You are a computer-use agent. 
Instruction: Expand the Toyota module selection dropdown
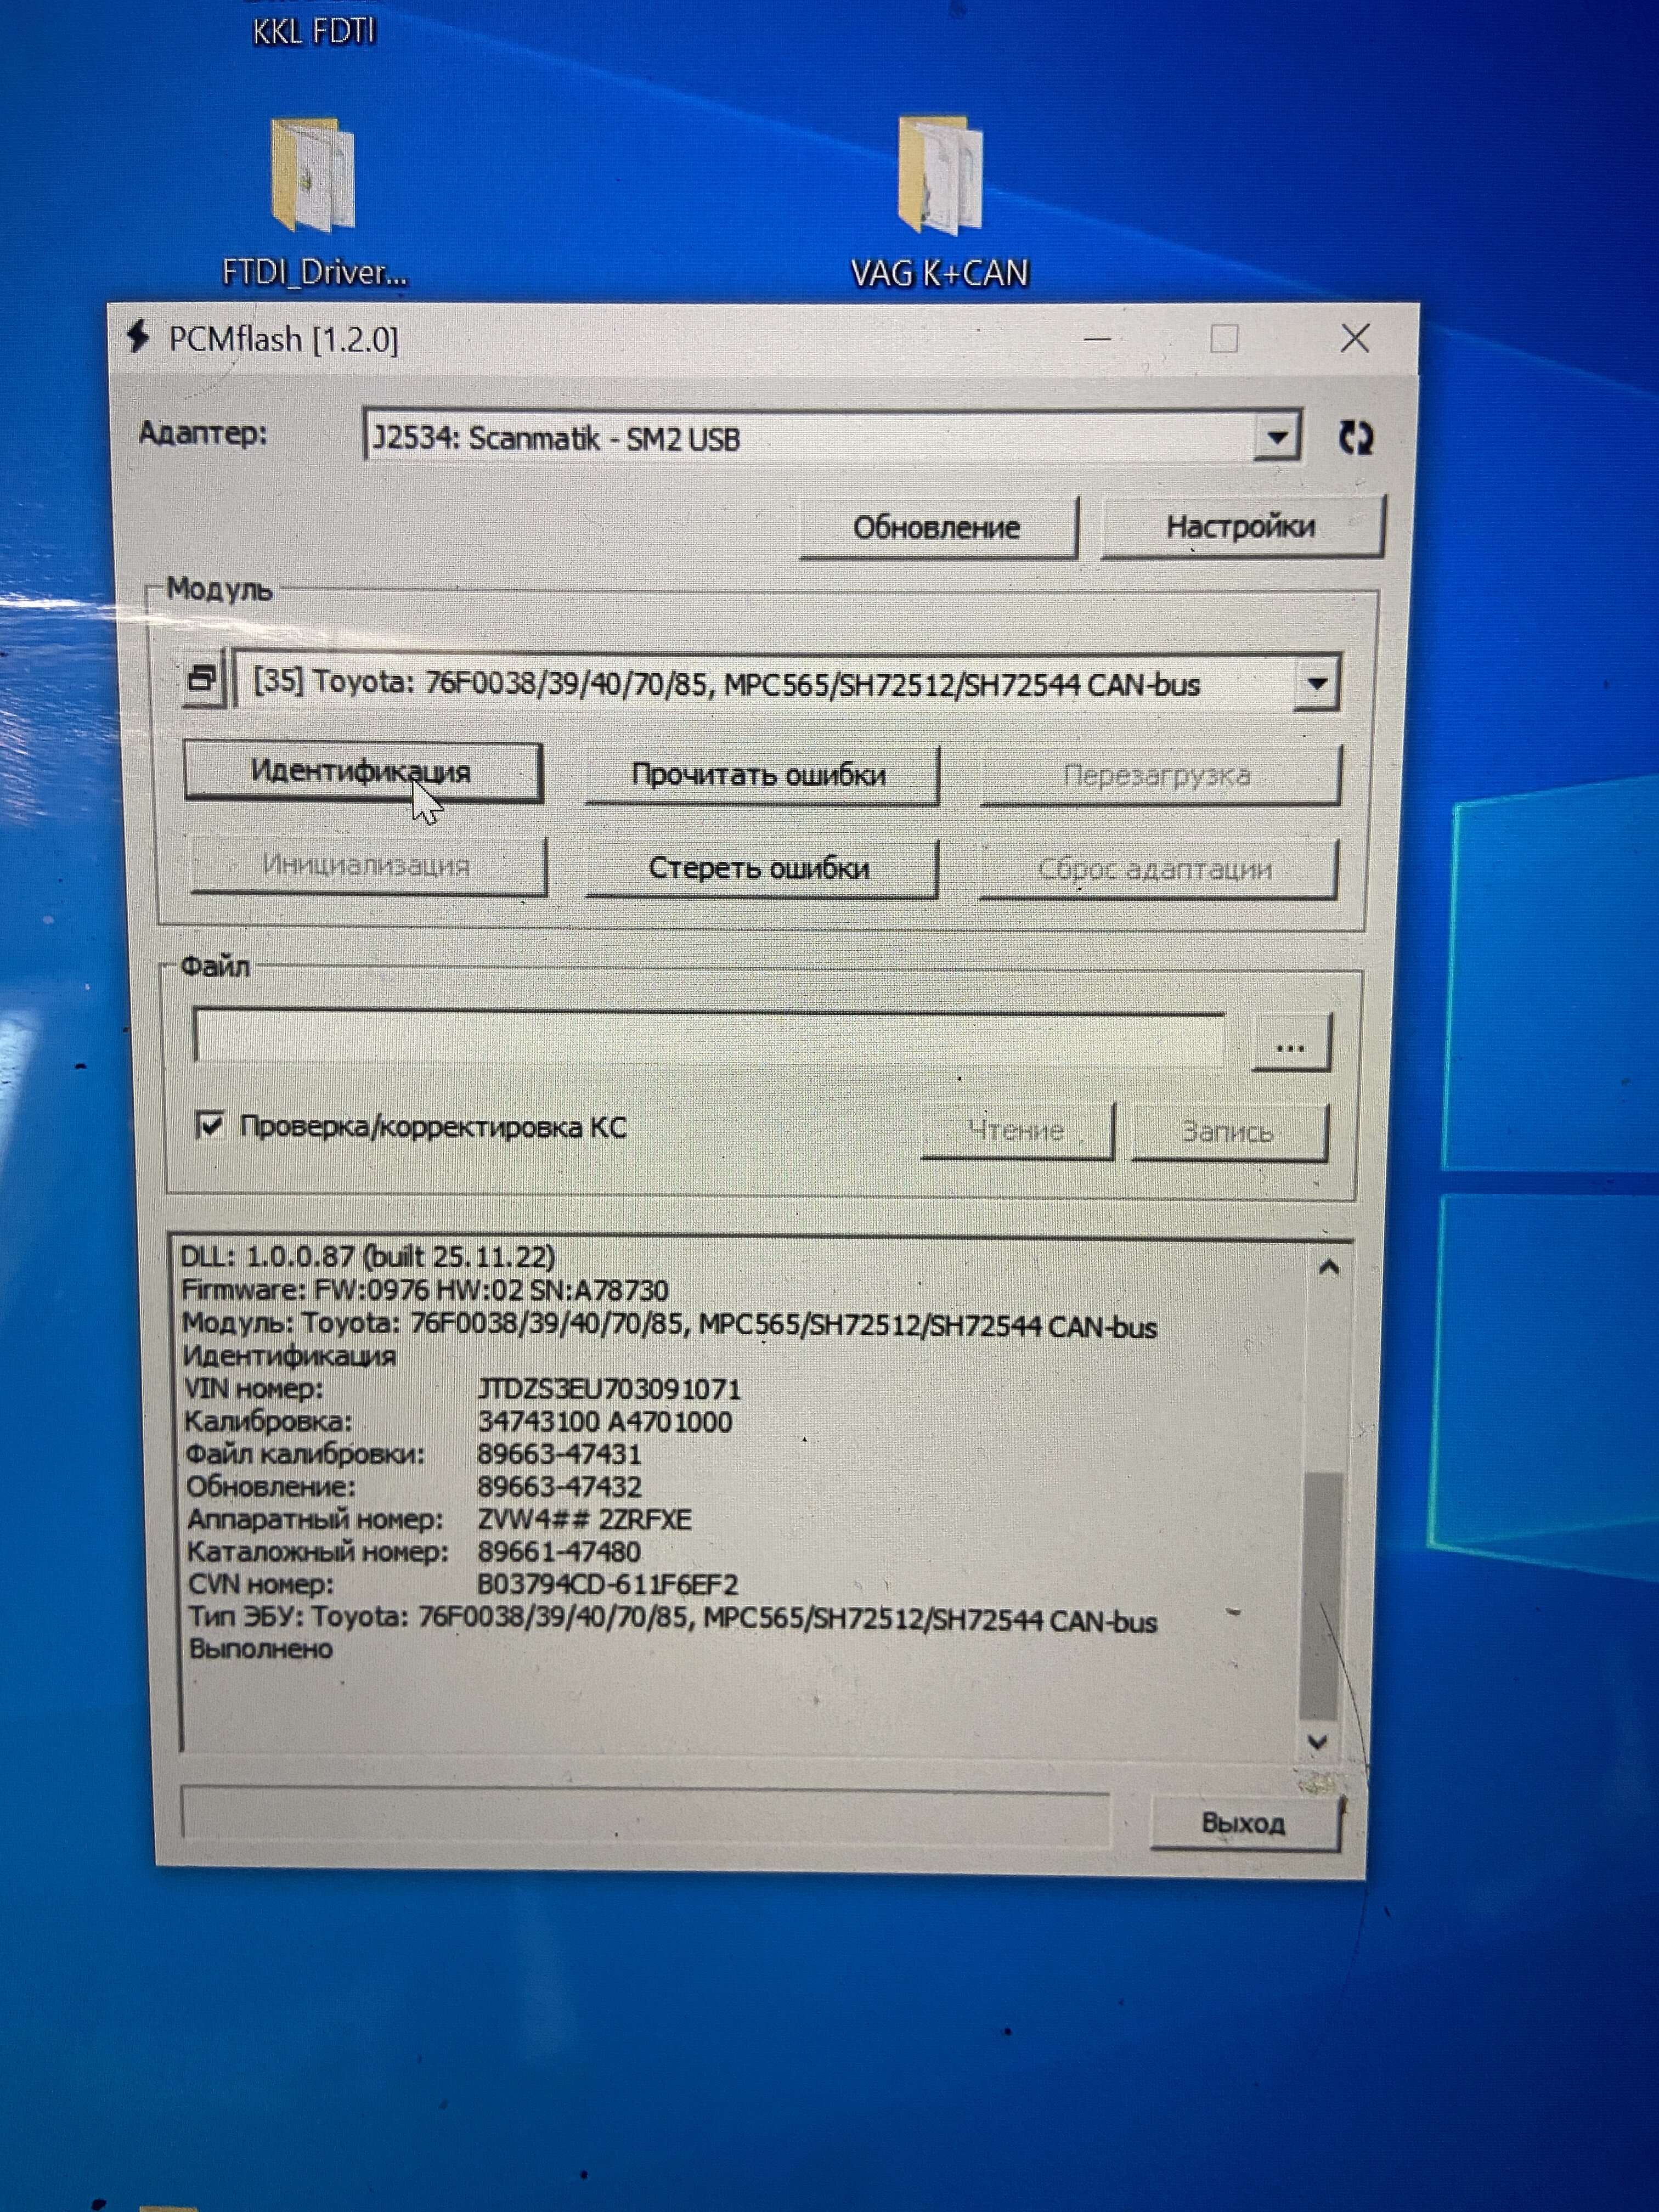pyautogui.click(x=1317, y=684)
